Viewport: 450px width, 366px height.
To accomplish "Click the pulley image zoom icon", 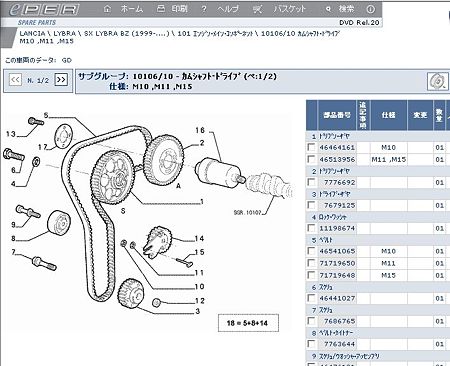I will pos(438,82).
